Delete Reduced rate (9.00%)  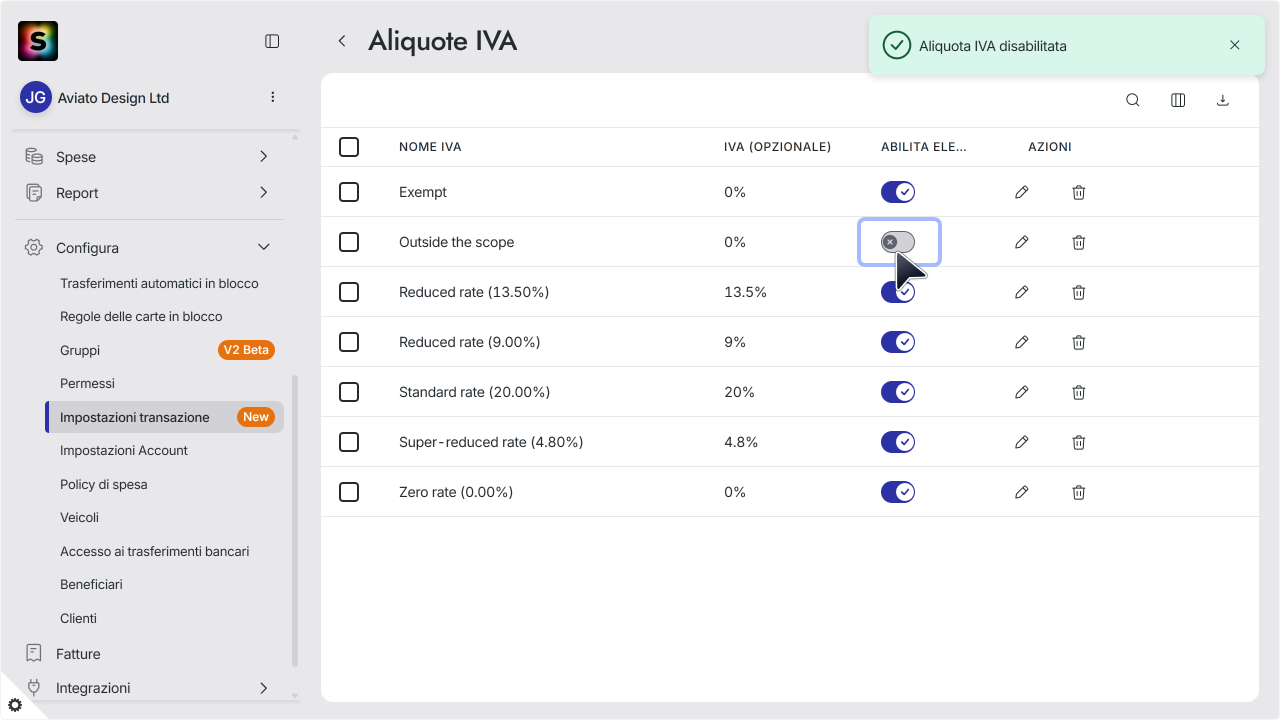[x=1079, y=342]
